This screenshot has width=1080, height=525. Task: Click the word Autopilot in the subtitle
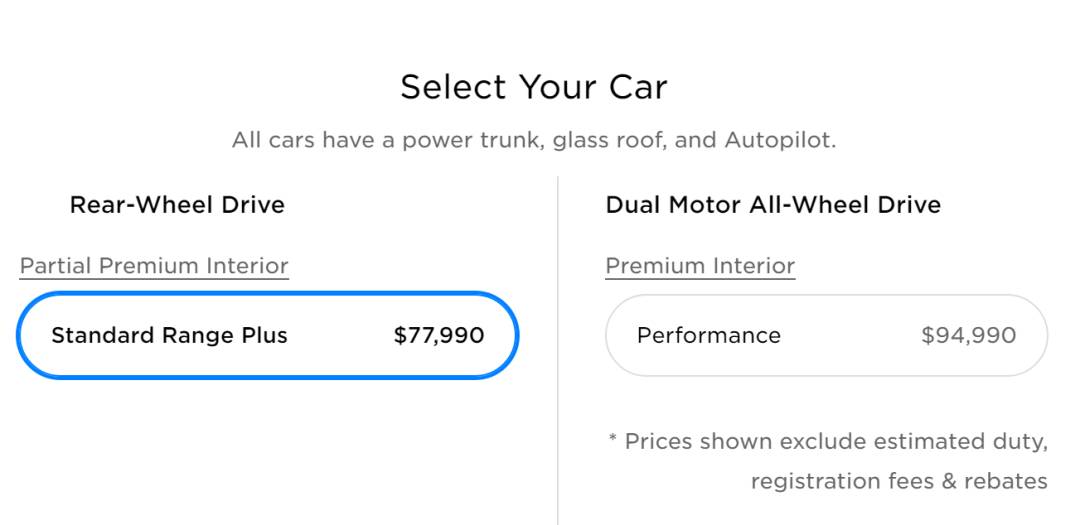[x=781, y=140]
